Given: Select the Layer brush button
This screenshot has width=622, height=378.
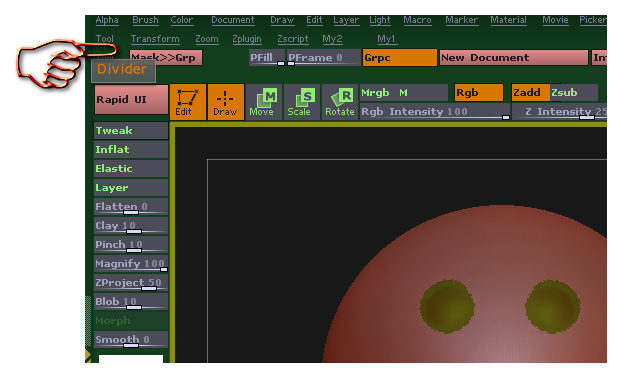Looking at the screenshot, I should click(131, 188).
